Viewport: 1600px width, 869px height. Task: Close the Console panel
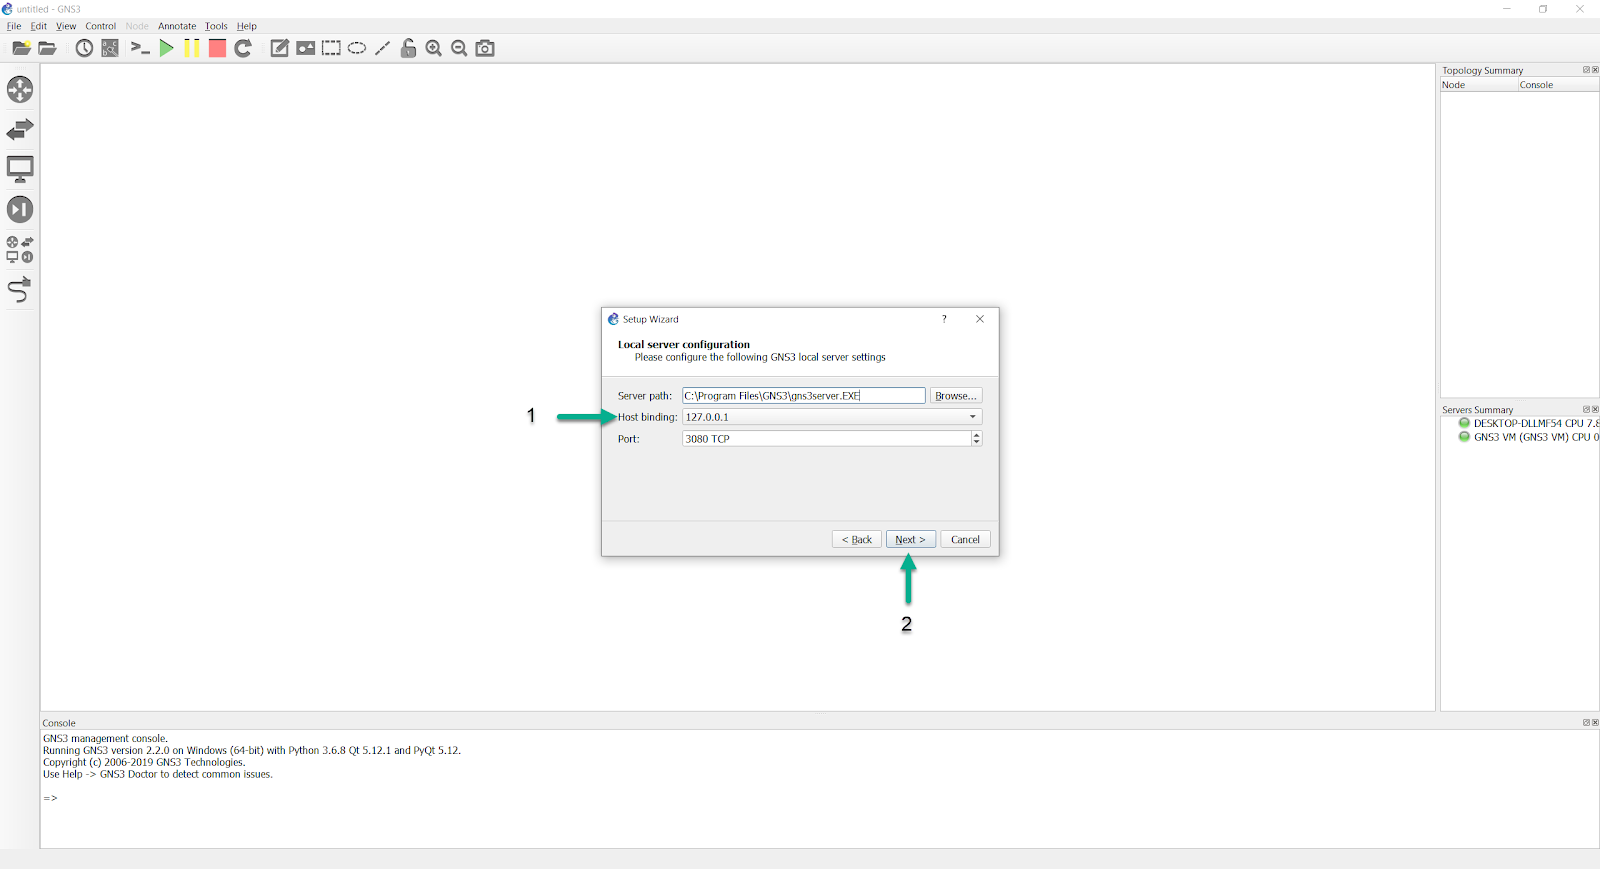[x=1595, y=722]
